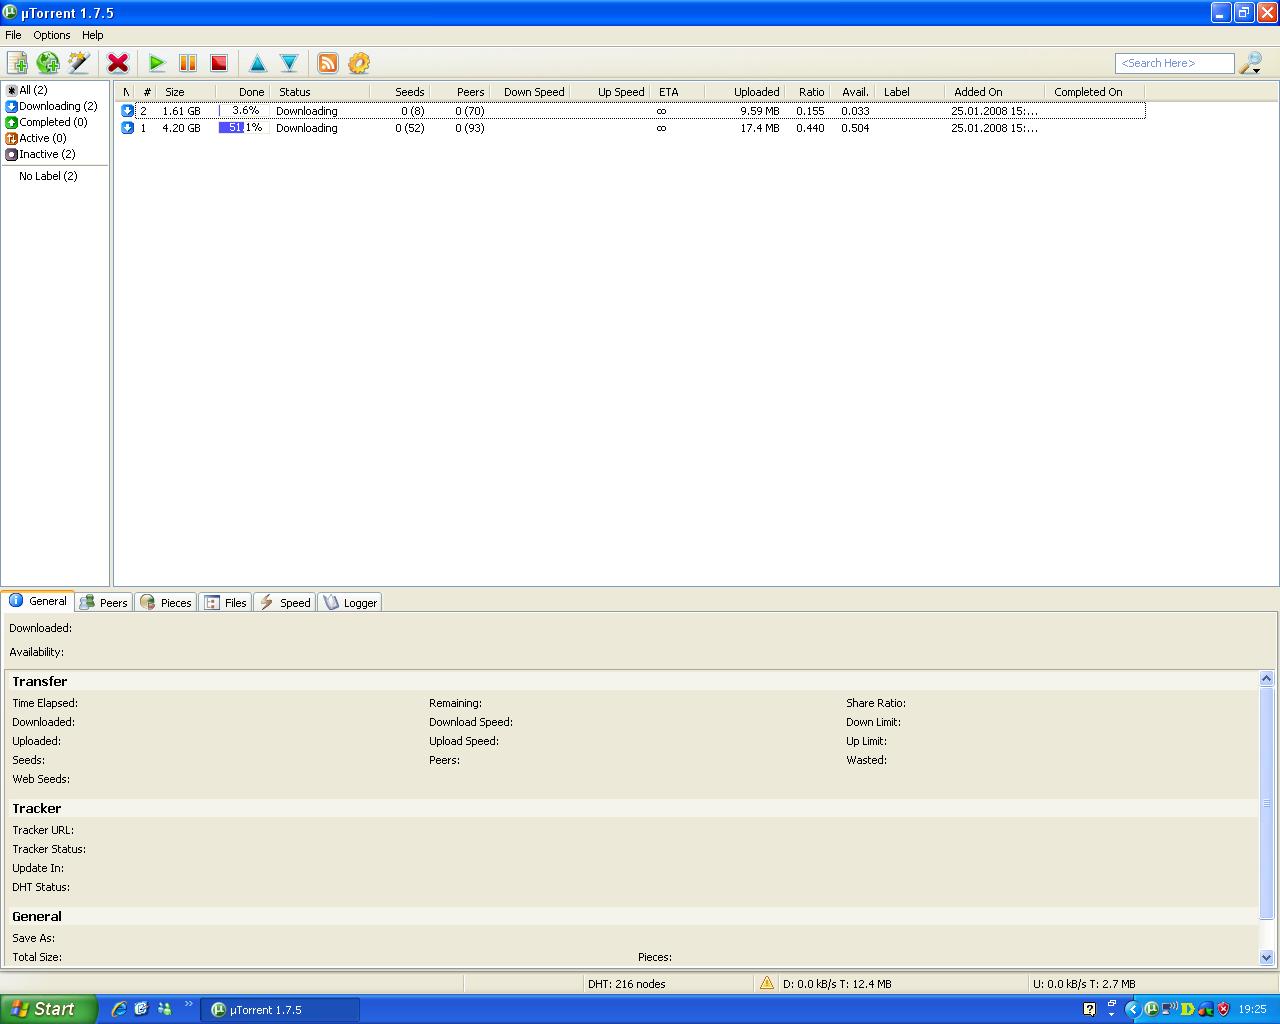The width and height of the screenshot is (1280, 1024).
Task: Click the red X Remove torrent icon
Action: point(118,63)
